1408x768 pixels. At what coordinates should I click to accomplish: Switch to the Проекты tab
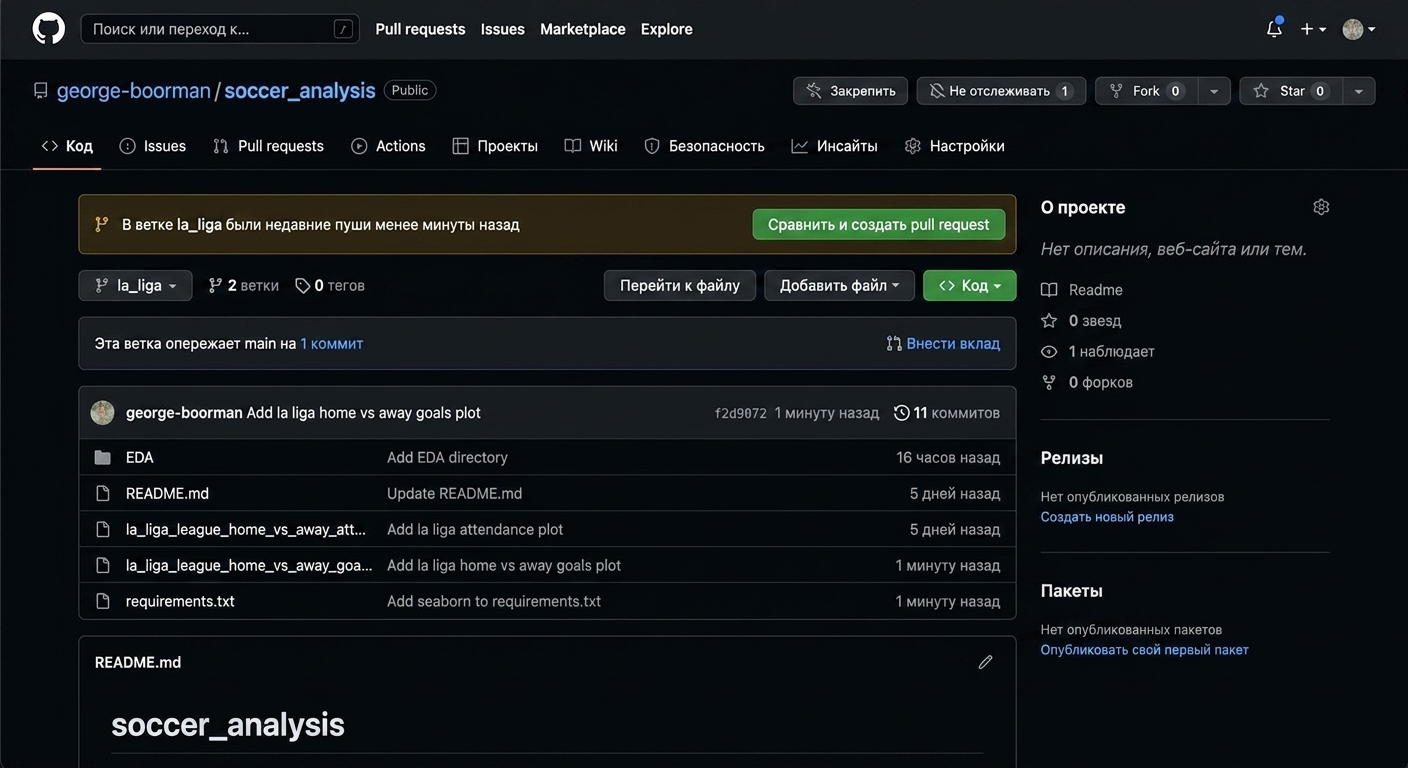(x=495, y=146)
